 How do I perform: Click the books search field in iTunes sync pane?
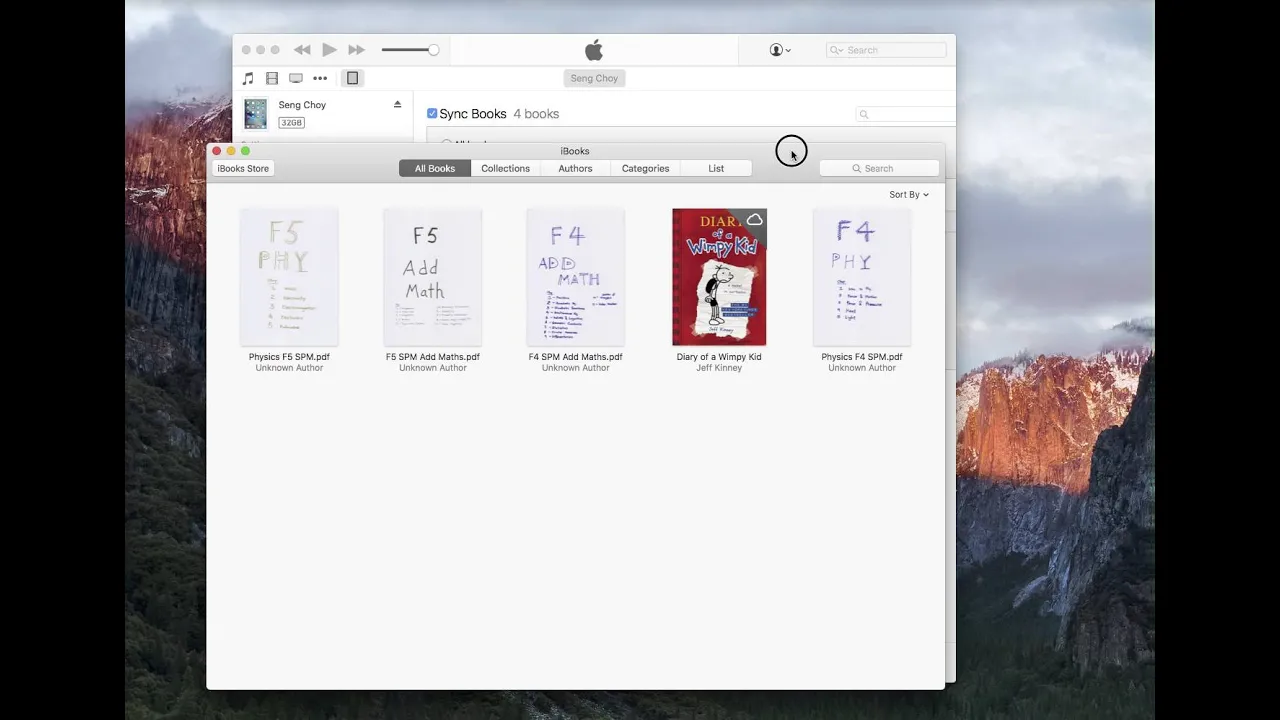(906, 114)
